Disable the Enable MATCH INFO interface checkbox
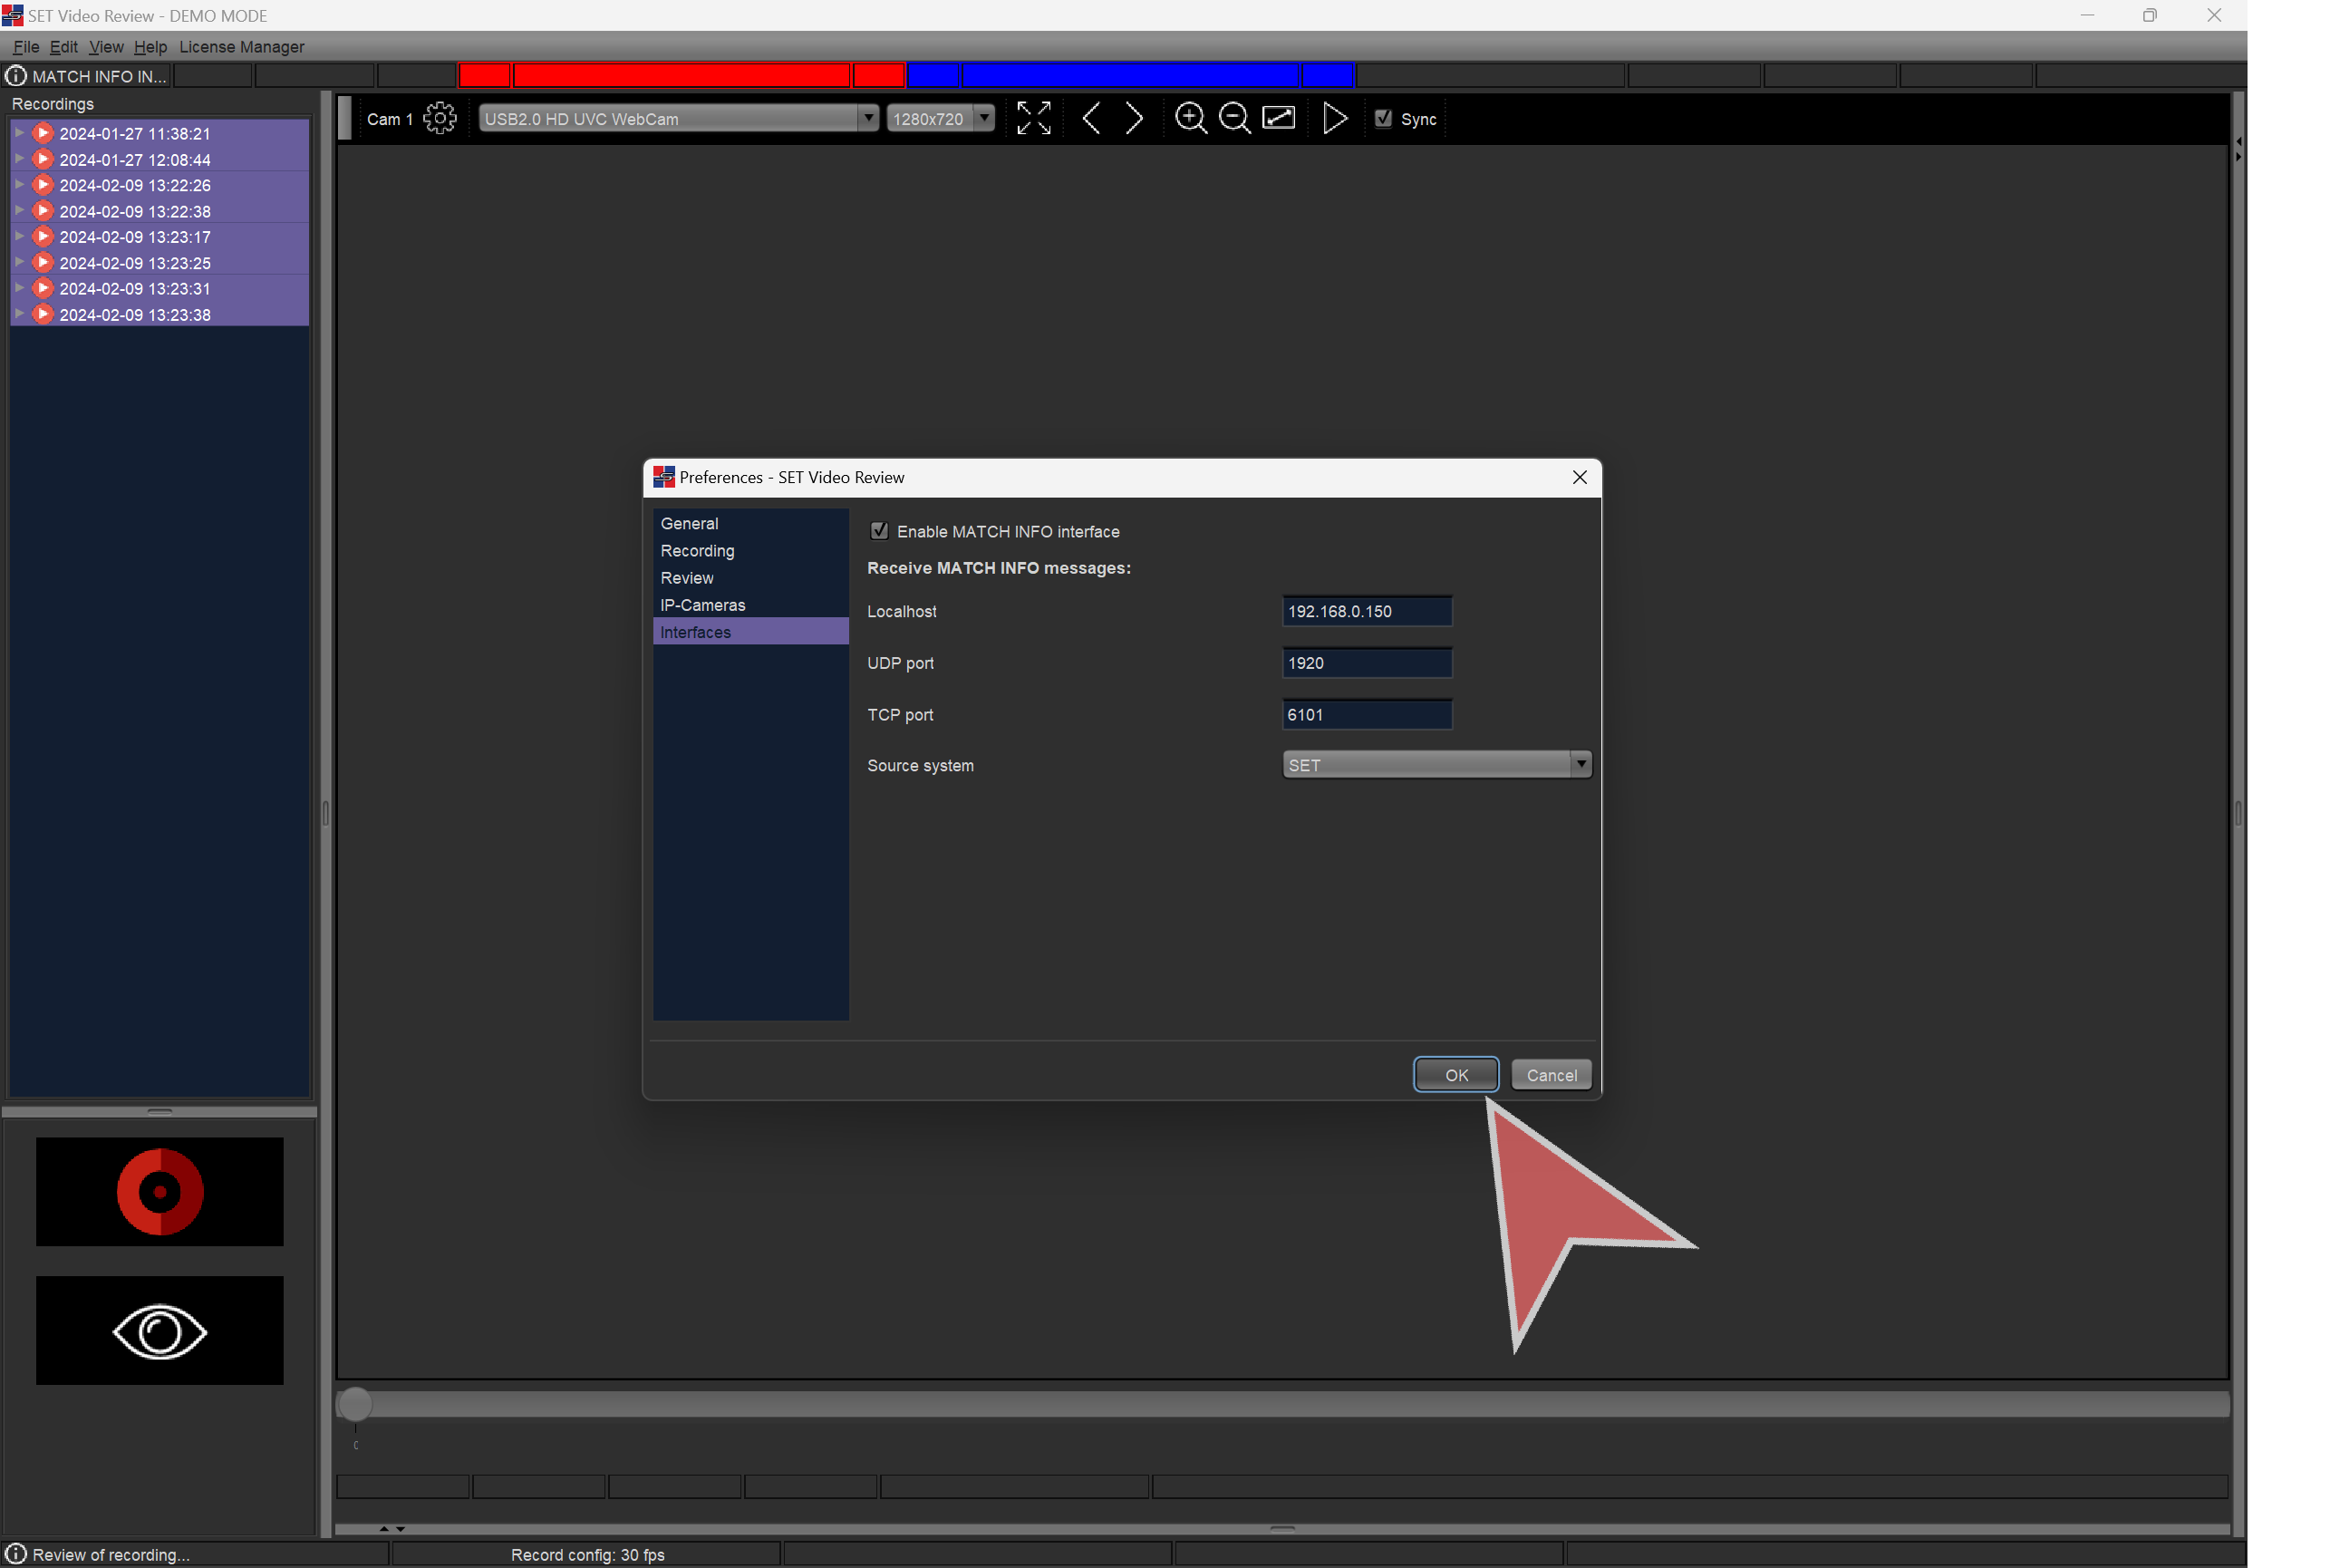Screen dimensions: 2330x1568 pyautogui.click(x=879, y=531)
